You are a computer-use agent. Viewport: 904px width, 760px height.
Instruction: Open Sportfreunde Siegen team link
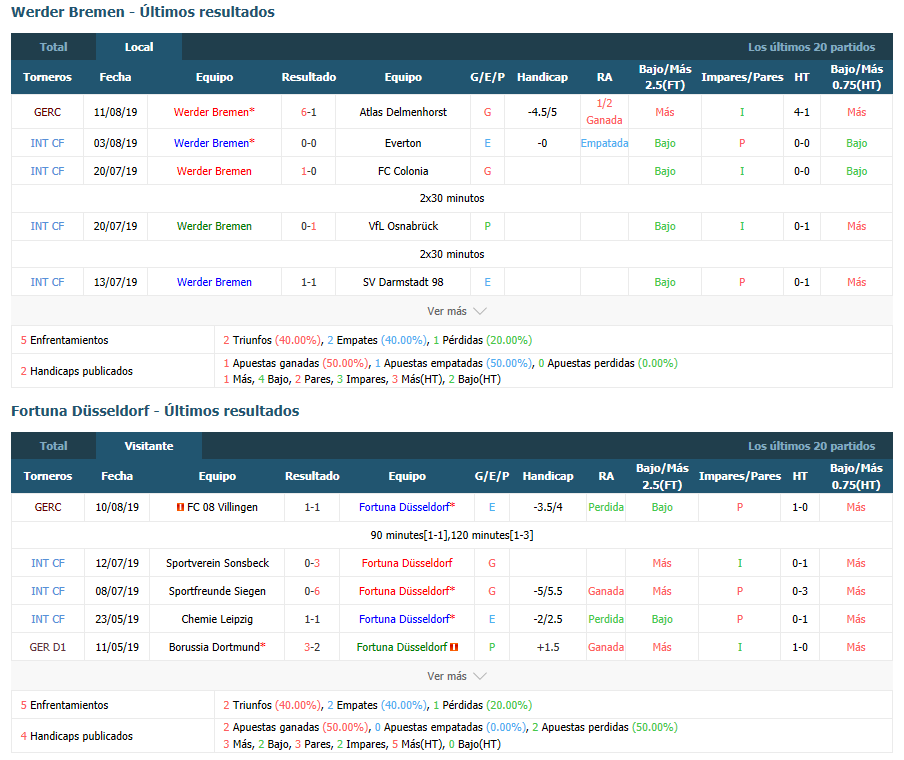point(217,591)
